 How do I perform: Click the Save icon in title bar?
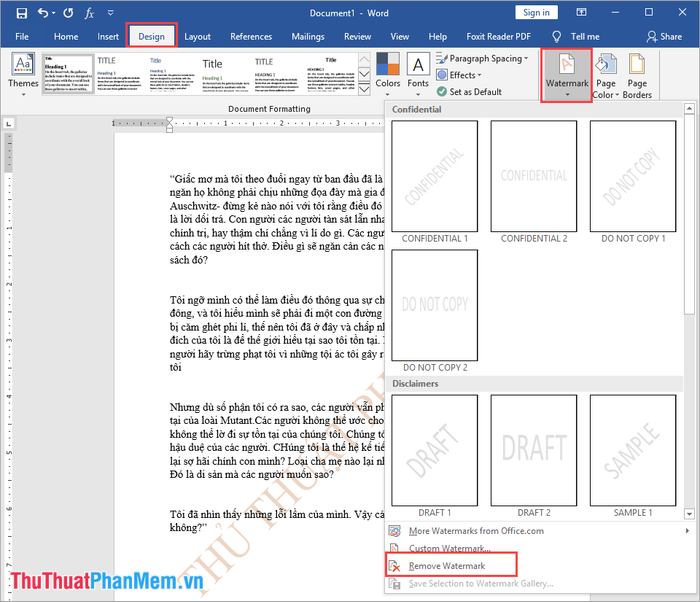click(20, 13)
